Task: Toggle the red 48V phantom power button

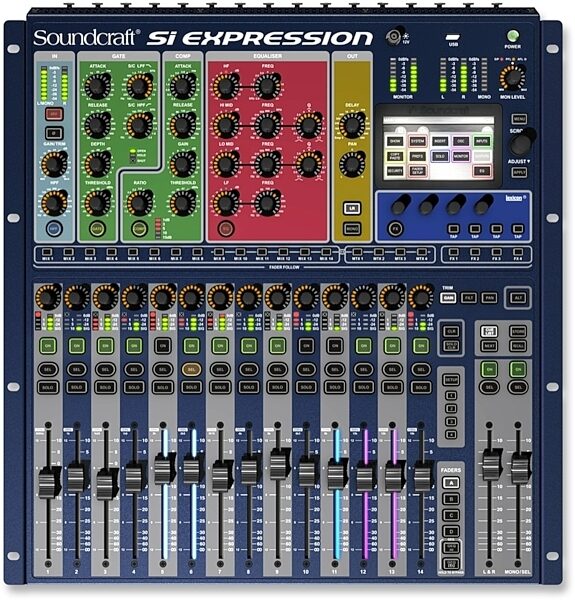Action: coord(54,113)
